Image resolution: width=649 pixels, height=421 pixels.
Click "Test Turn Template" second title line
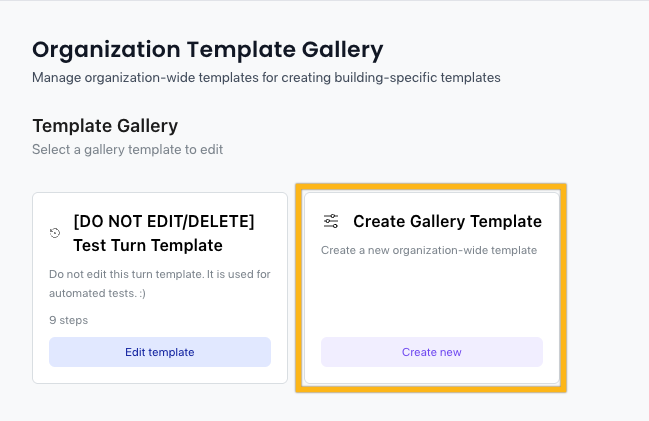coord(148,245)
